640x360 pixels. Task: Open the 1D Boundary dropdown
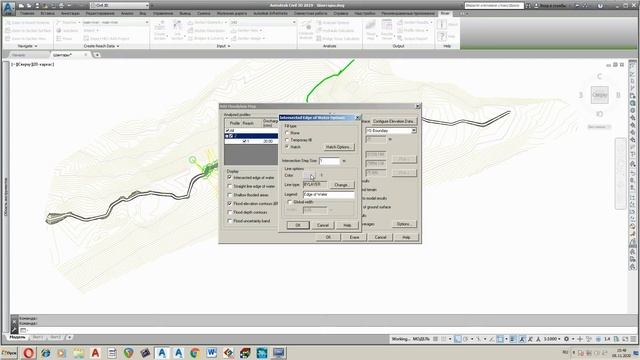click(x=413, y=131)
